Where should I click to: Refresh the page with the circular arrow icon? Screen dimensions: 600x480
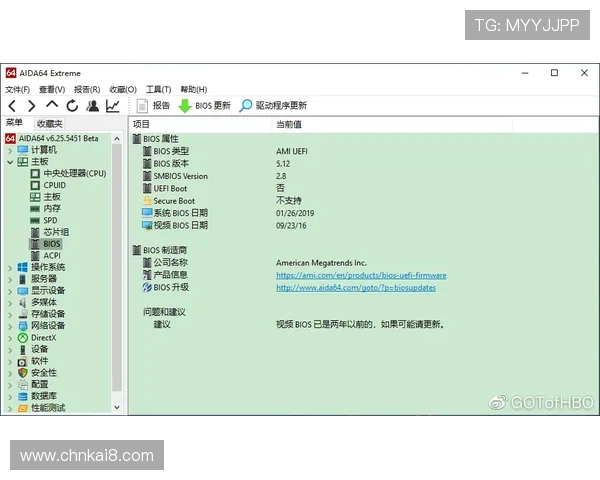(72, 106)
